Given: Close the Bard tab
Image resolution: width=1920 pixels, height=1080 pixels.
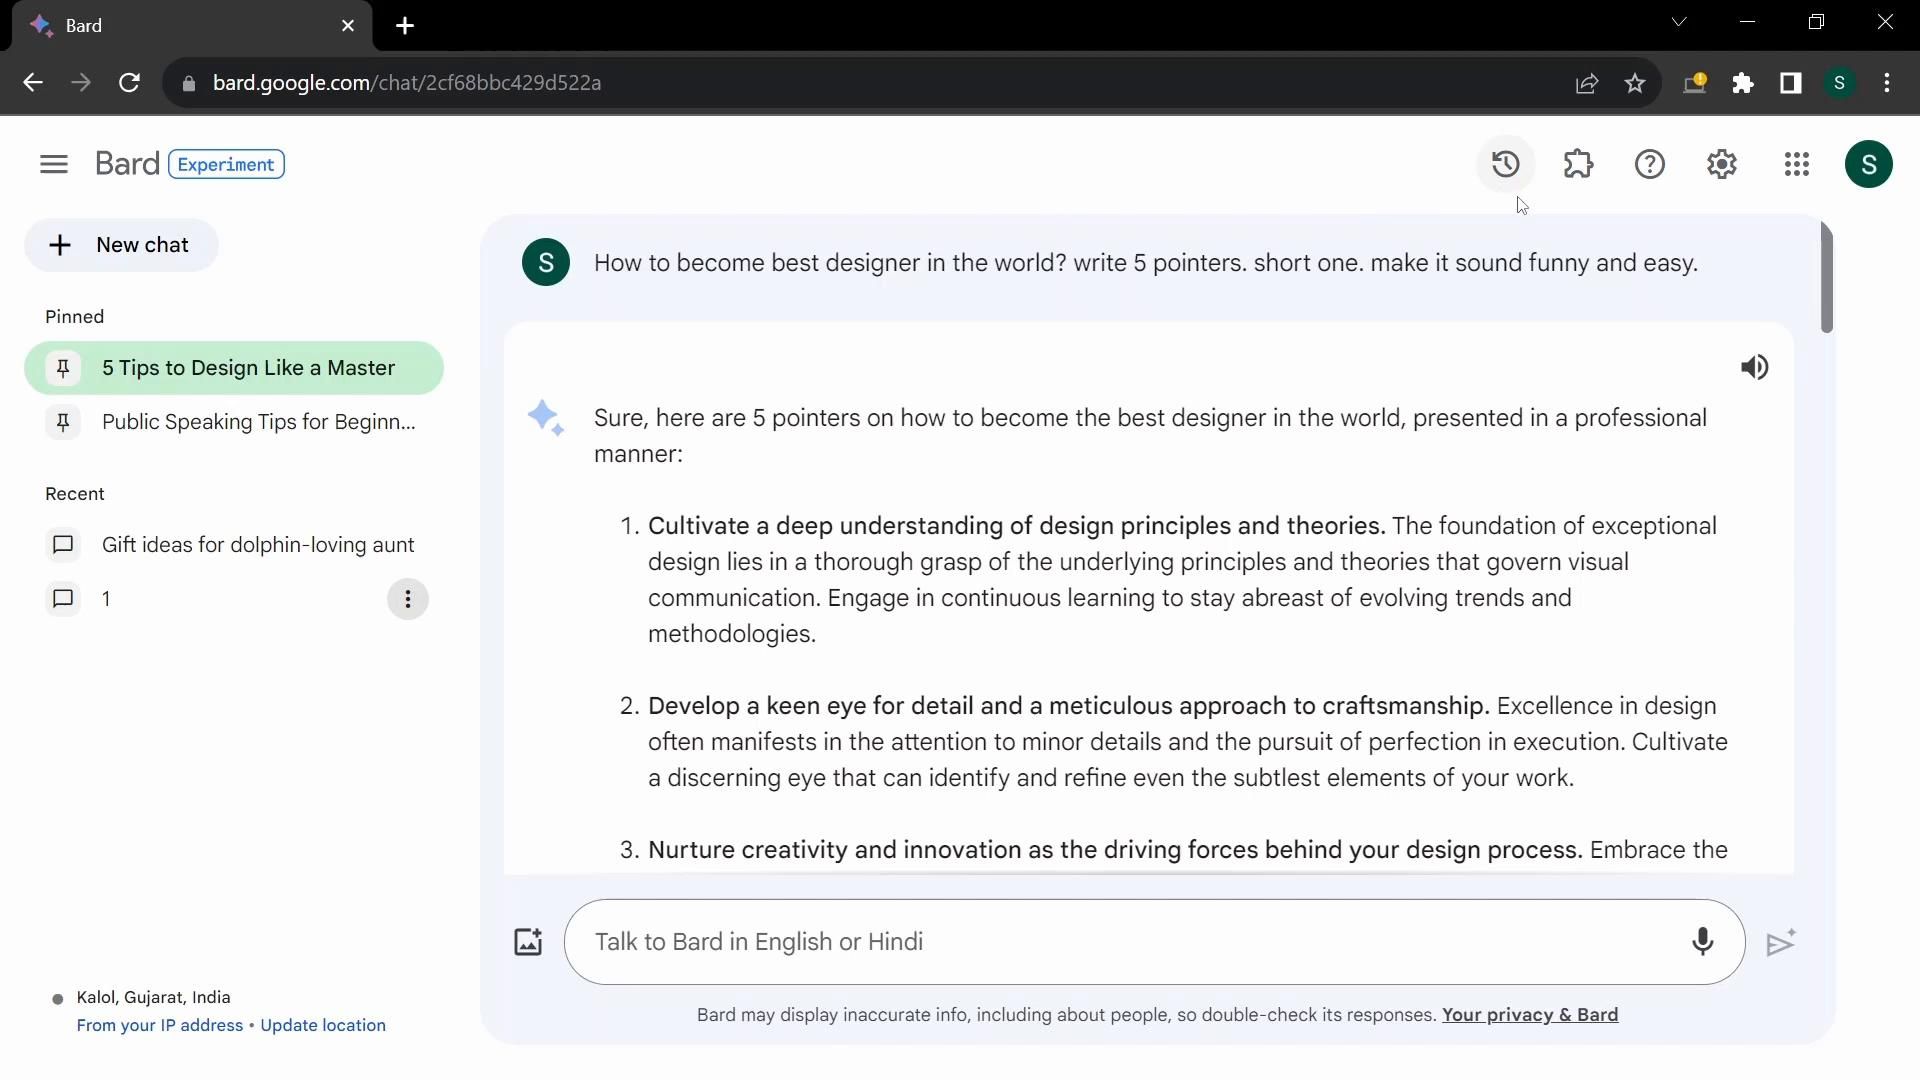Looking at the screenshot, I should (x=348, y=26).
